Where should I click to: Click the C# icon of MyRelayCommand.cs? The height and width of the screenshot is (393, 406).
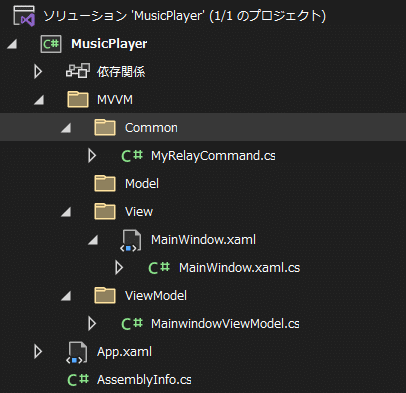click(132, 156)
